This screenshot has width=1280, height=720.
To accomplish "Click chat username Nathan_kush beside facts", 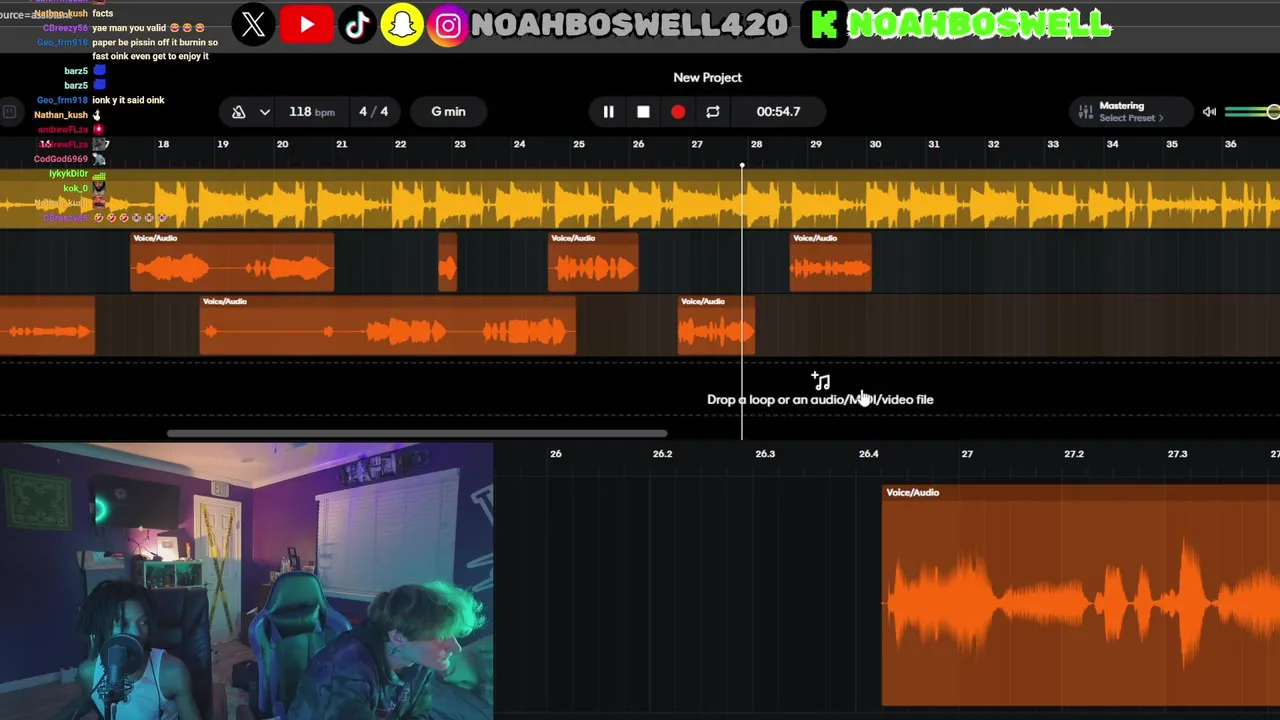I will pos(61,14).
